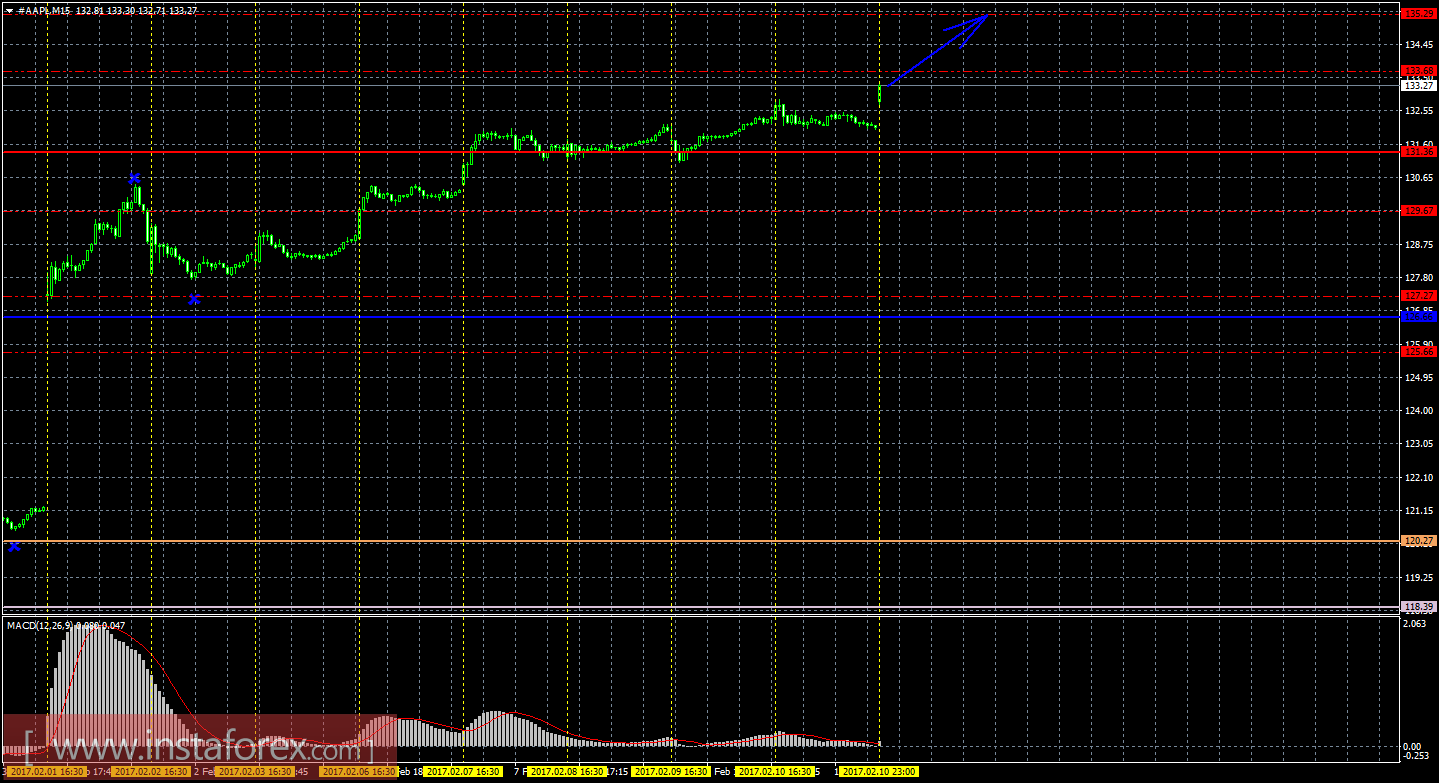This screenshot has width=1439, height=783.
Task: Select the 2017.02.07 16:30 date marker
Action: point(463,772)
